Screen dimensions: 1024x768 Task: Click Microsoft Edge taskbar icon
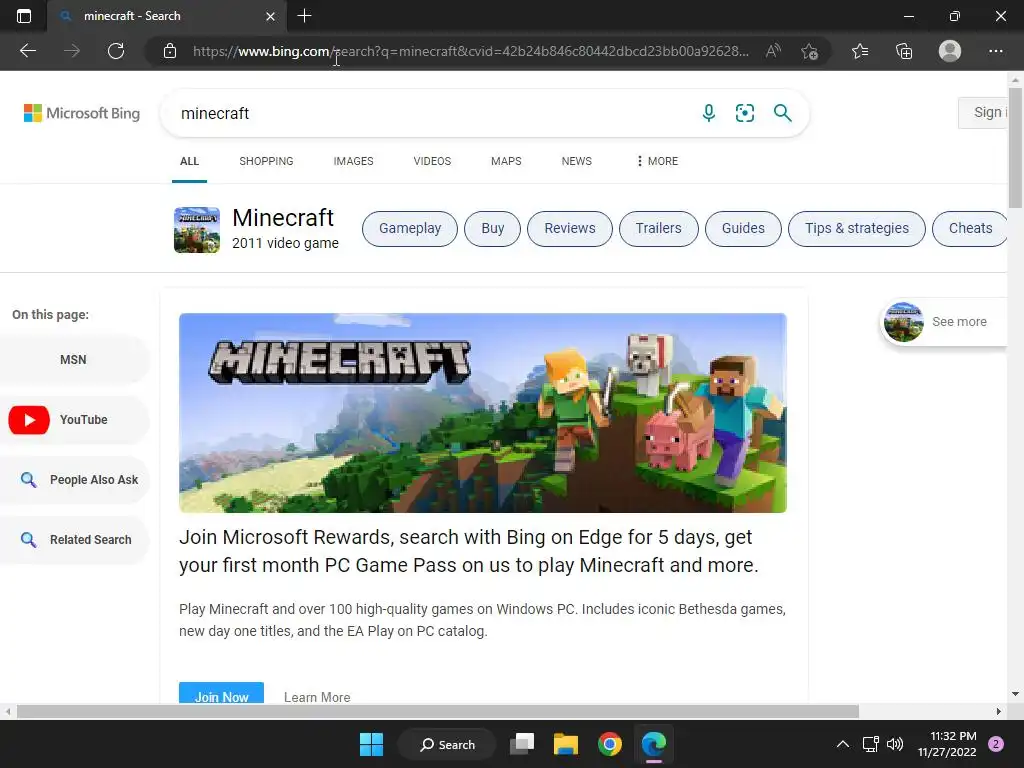pos(654,744)
